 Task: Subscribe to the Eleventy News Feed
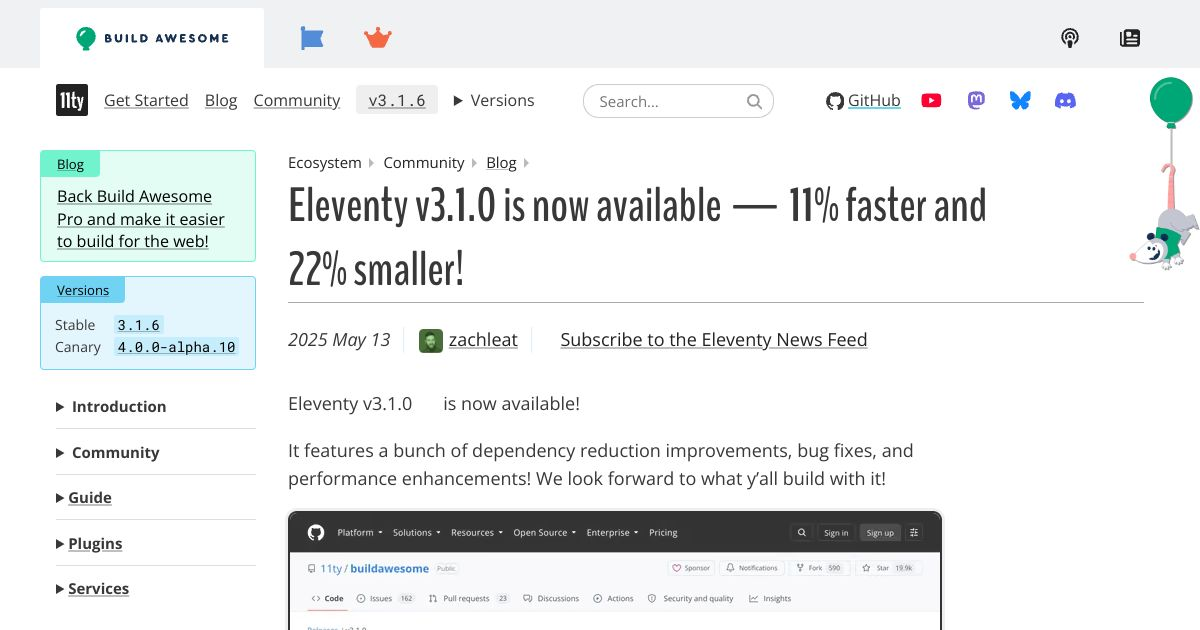click(714, 340)
